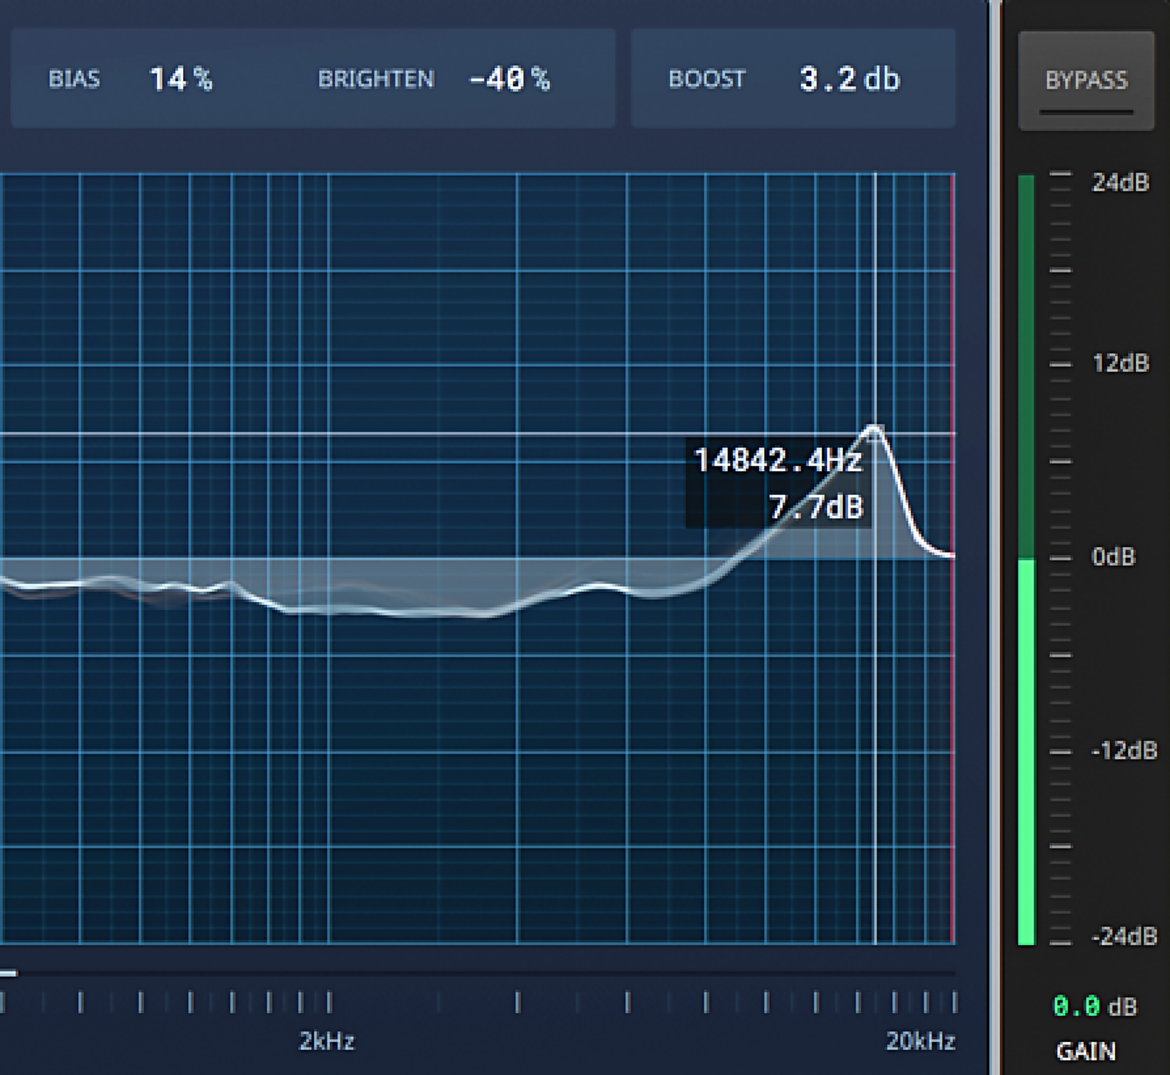Click the GAIN label below the meter
This screenshot has height=1075, width=1170.
pos(1086,1052)
